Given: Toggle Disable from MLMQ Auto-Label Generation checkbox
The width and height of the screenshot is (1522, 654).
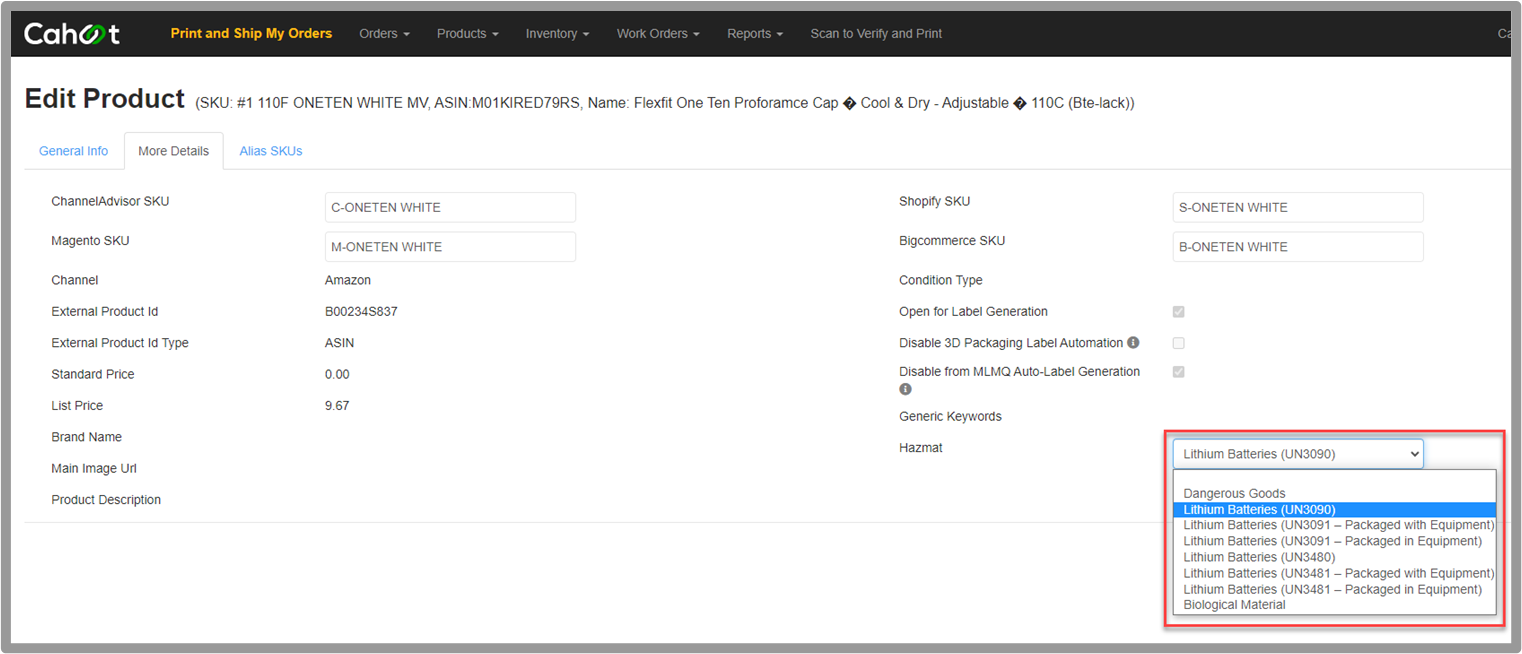Looking at the screenshot, I should tap(1179, 372).
